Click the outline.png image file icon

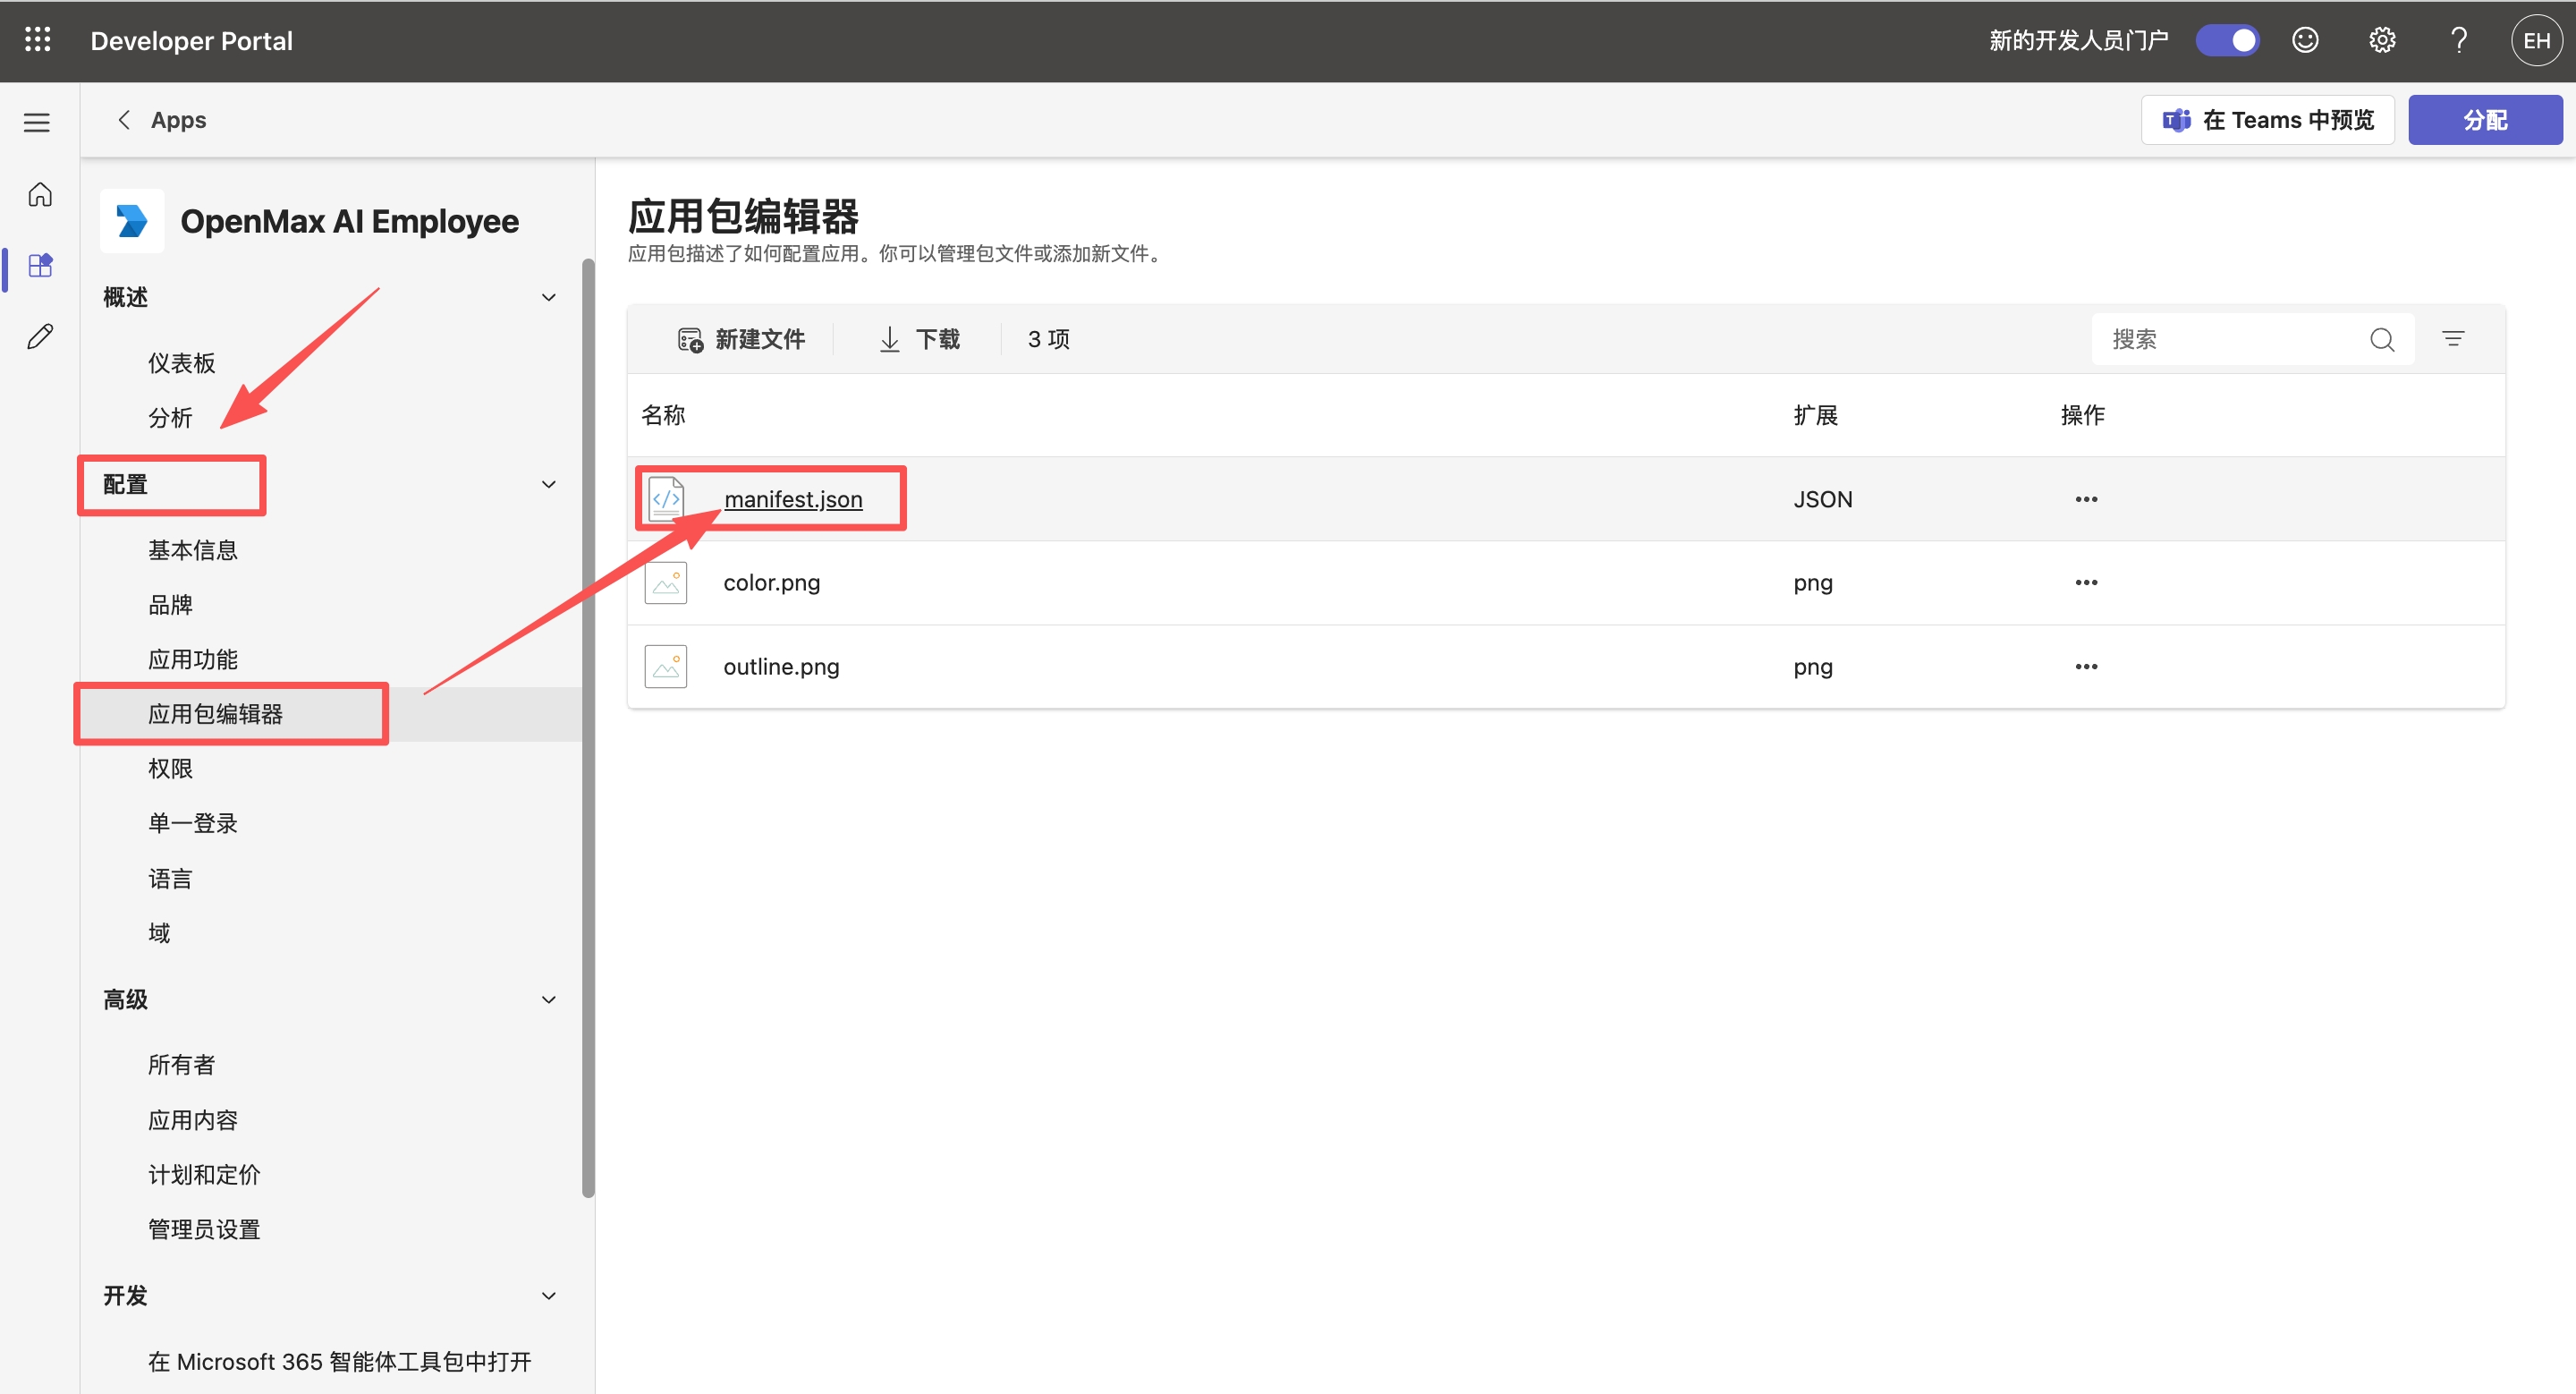(x=665, y=666)
